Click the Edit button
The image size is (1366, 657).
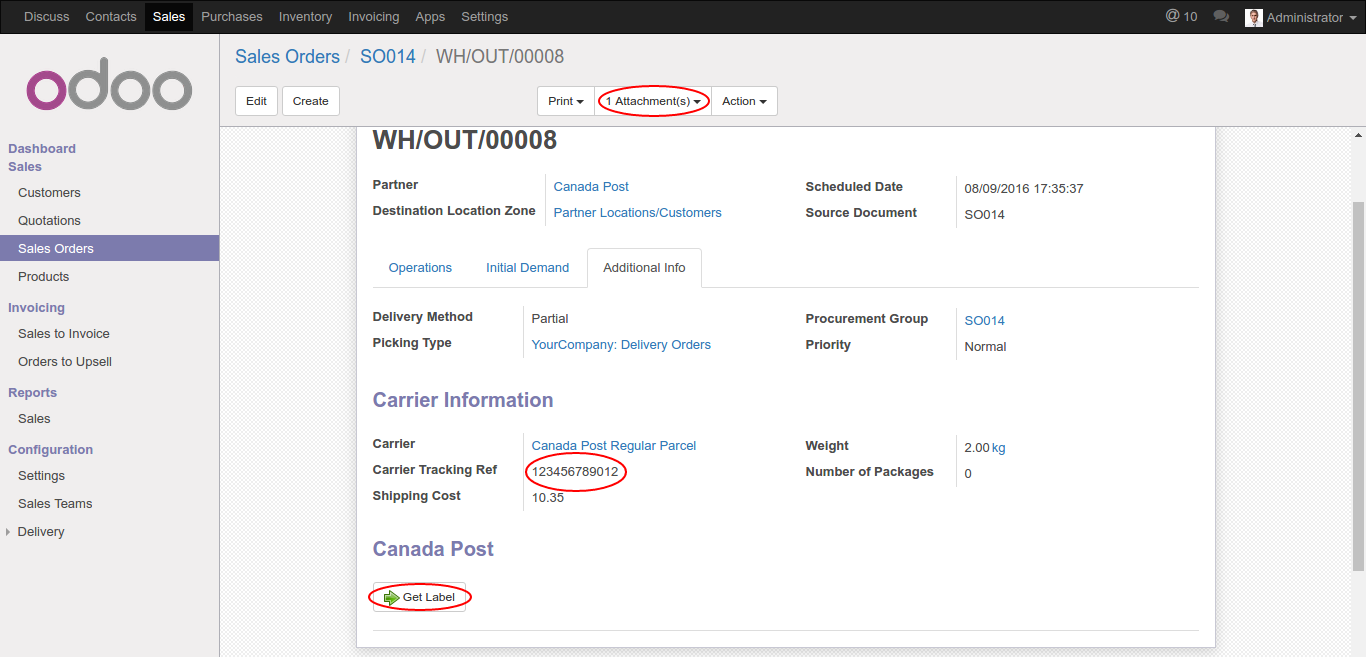pyautogui.click(x=257, y=101)
